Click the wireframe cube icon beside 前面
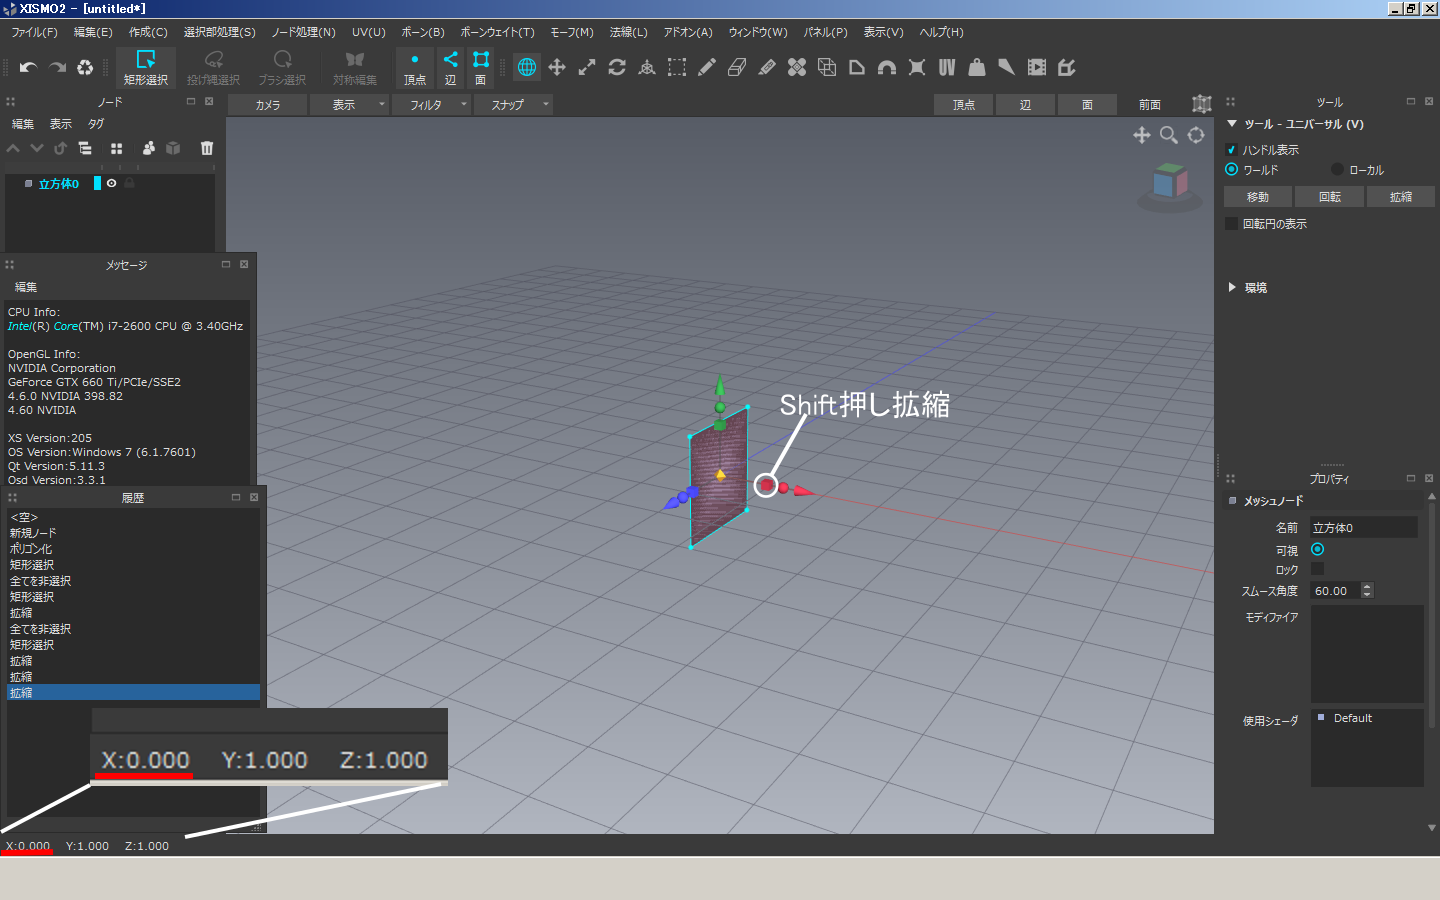This screenshot has width=1440, height=900. [x=1202, y=104]
